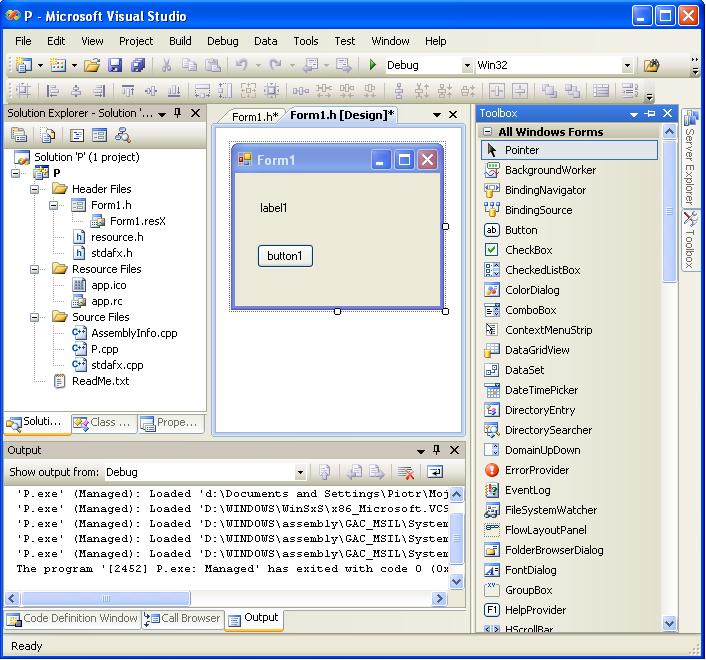Select the Button control in Toolbox
This screenshot has width=706, height=660.
(x=569, y=230)
